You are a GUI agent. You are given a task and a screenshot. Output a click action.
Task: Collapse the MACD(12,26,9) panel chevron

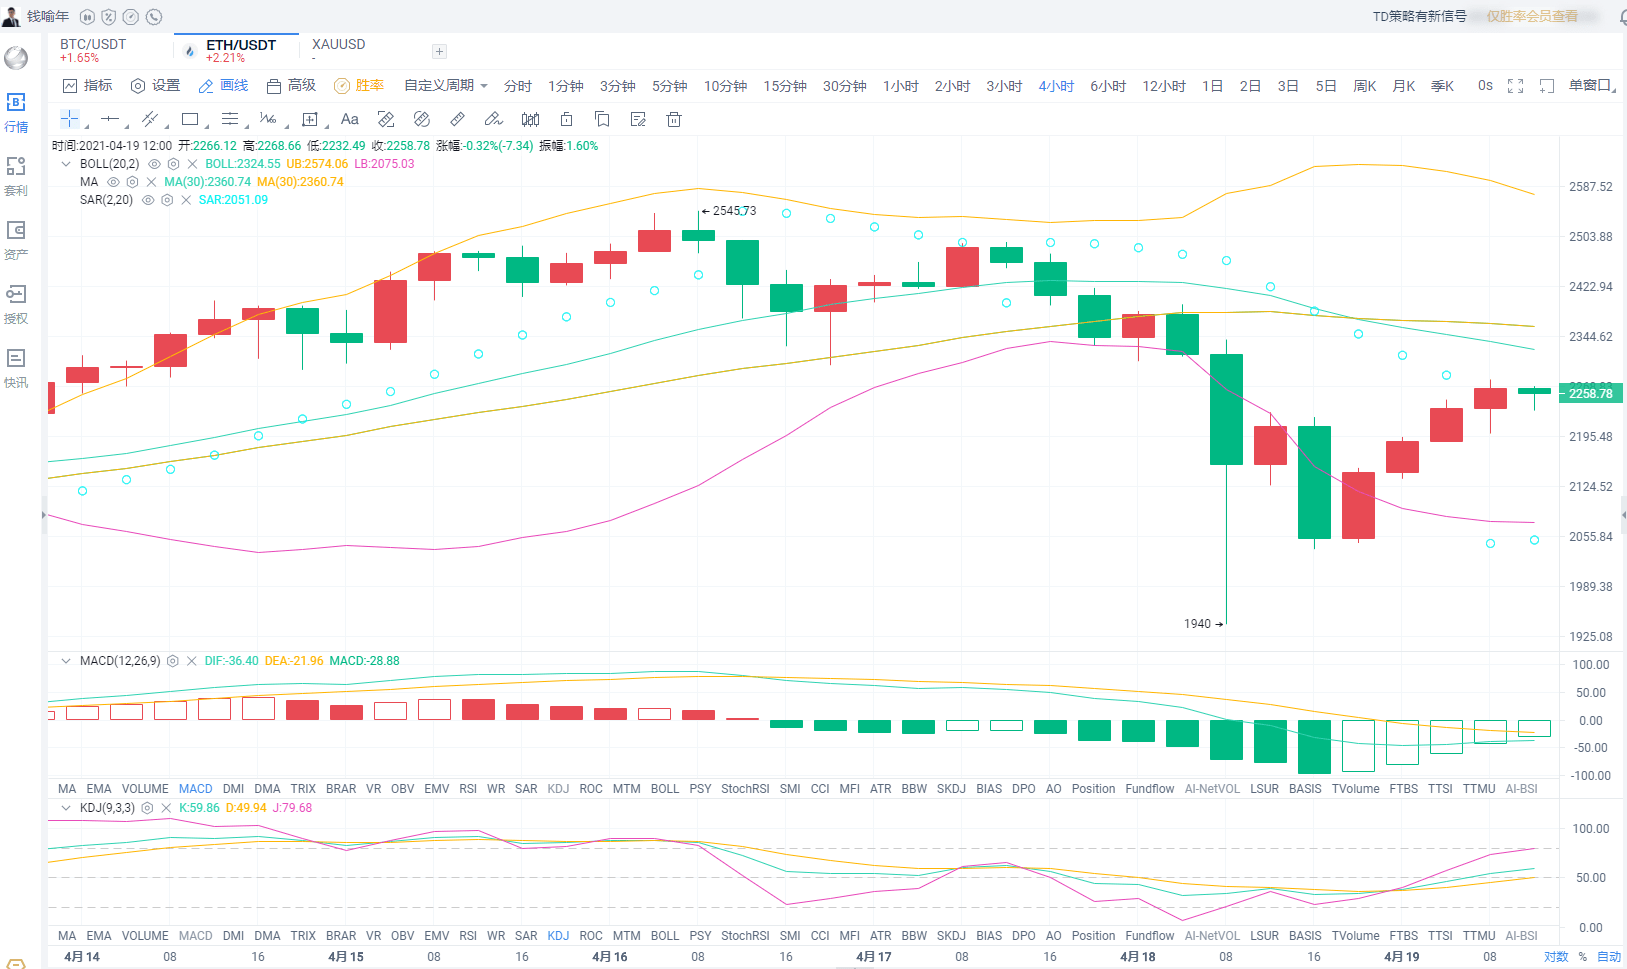(x=66, y=661)
